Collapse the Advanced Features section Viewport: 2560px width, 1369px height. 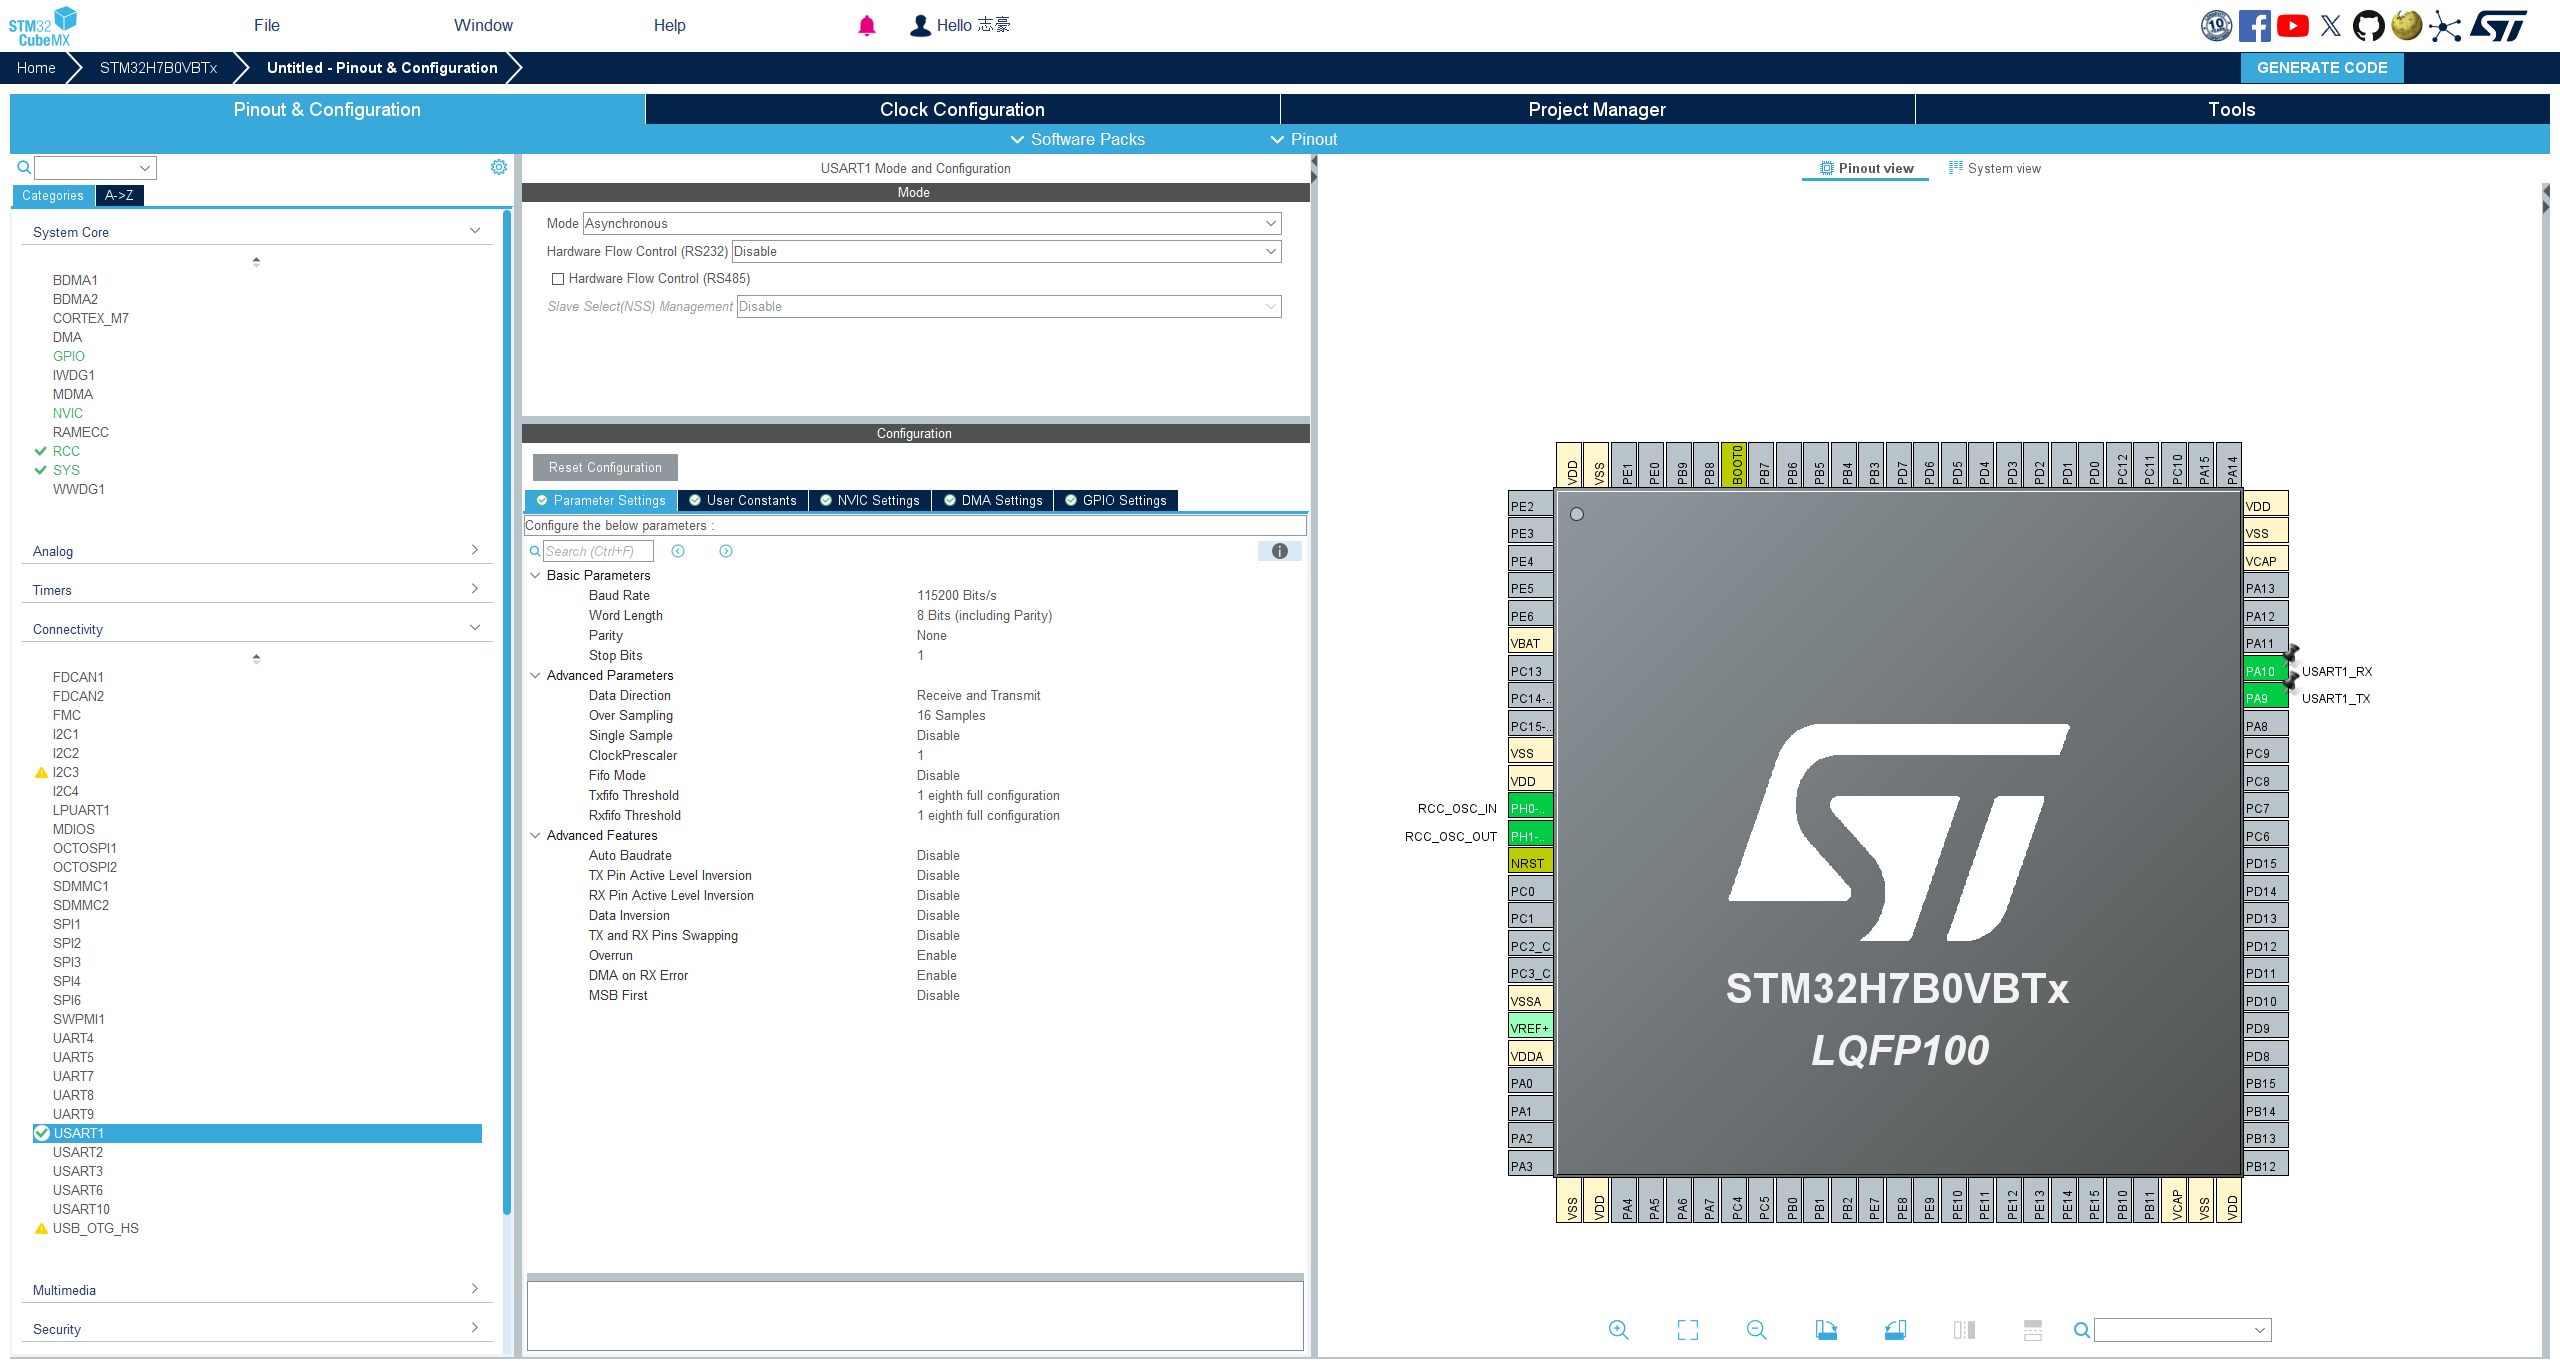coord(535,835)
